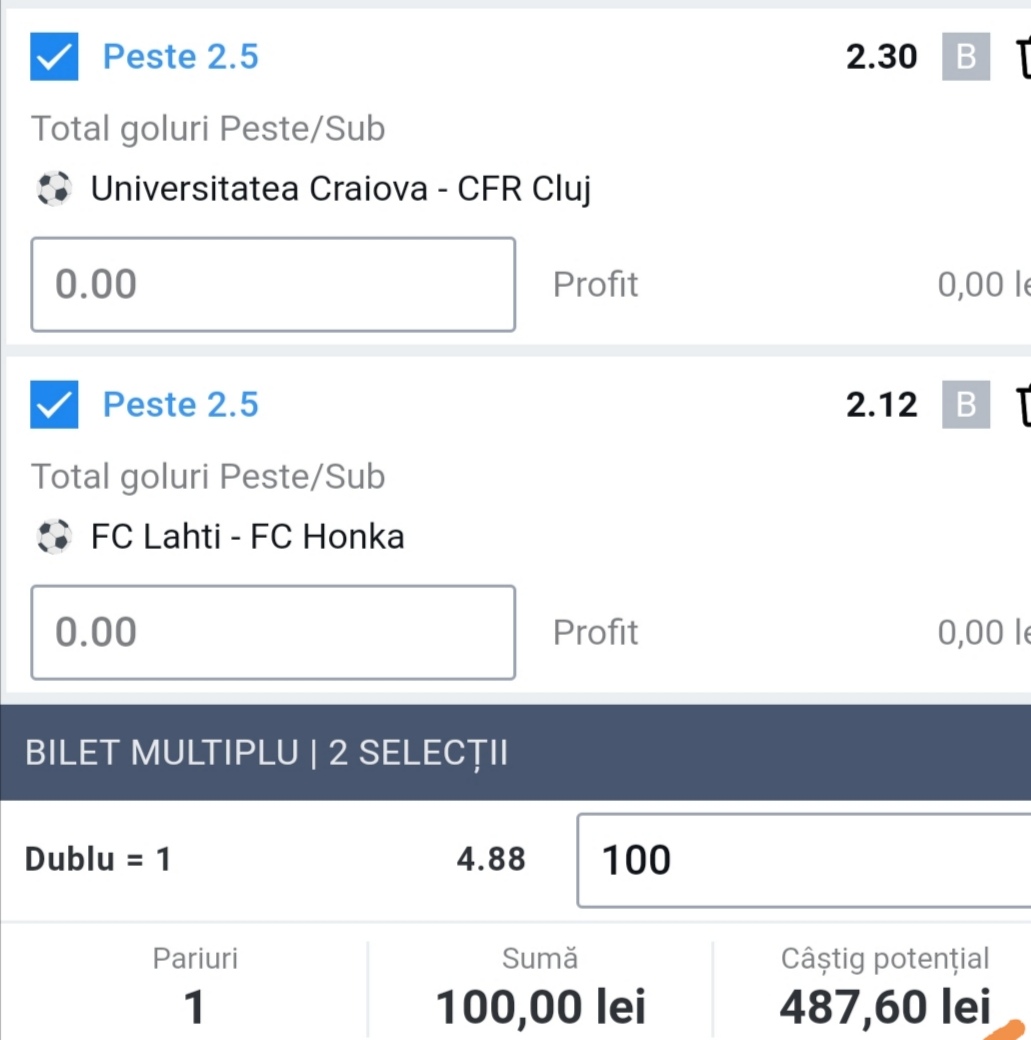
Task: Select the first Peste 2.5 label
Action: pyautogui.click(x=180, y=56)
